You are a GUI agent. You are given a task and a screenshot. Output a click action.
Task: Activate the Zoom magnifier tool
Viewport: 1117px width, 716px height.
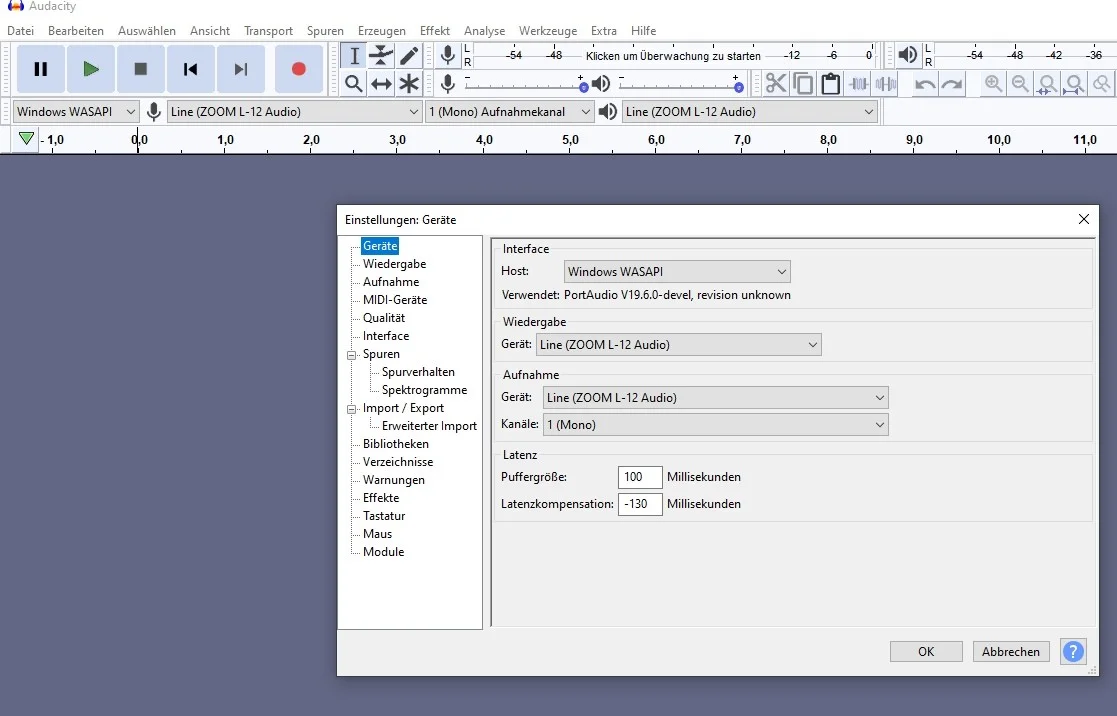point(353,84)
